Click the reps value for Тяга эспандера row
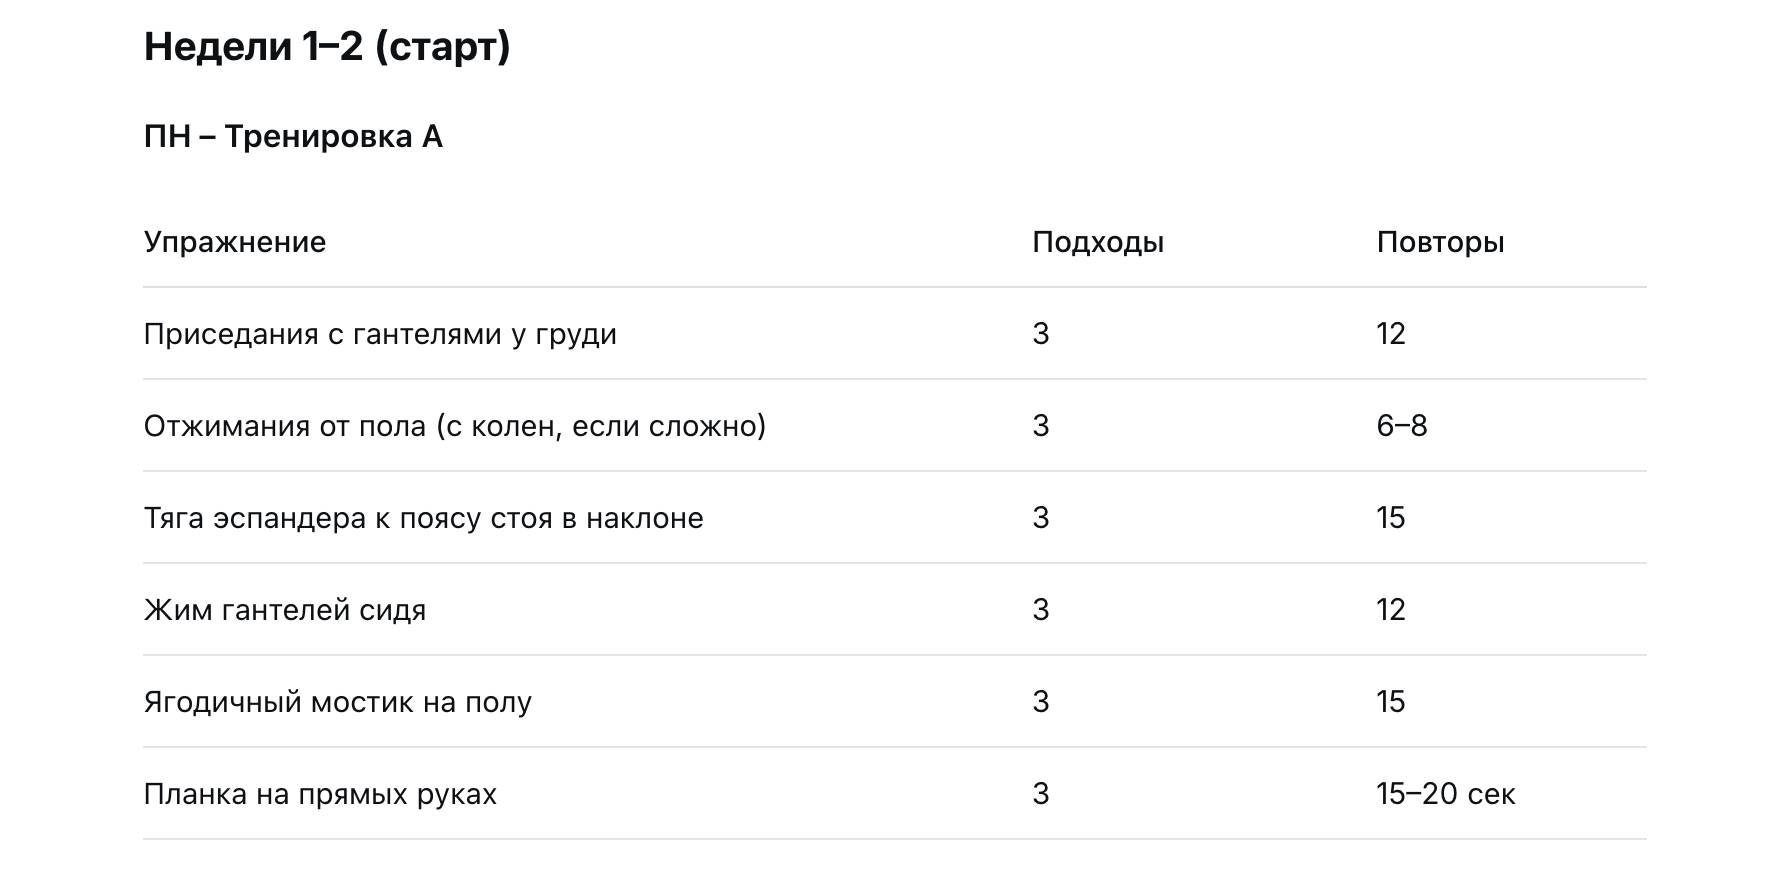 click(1391, 518)
